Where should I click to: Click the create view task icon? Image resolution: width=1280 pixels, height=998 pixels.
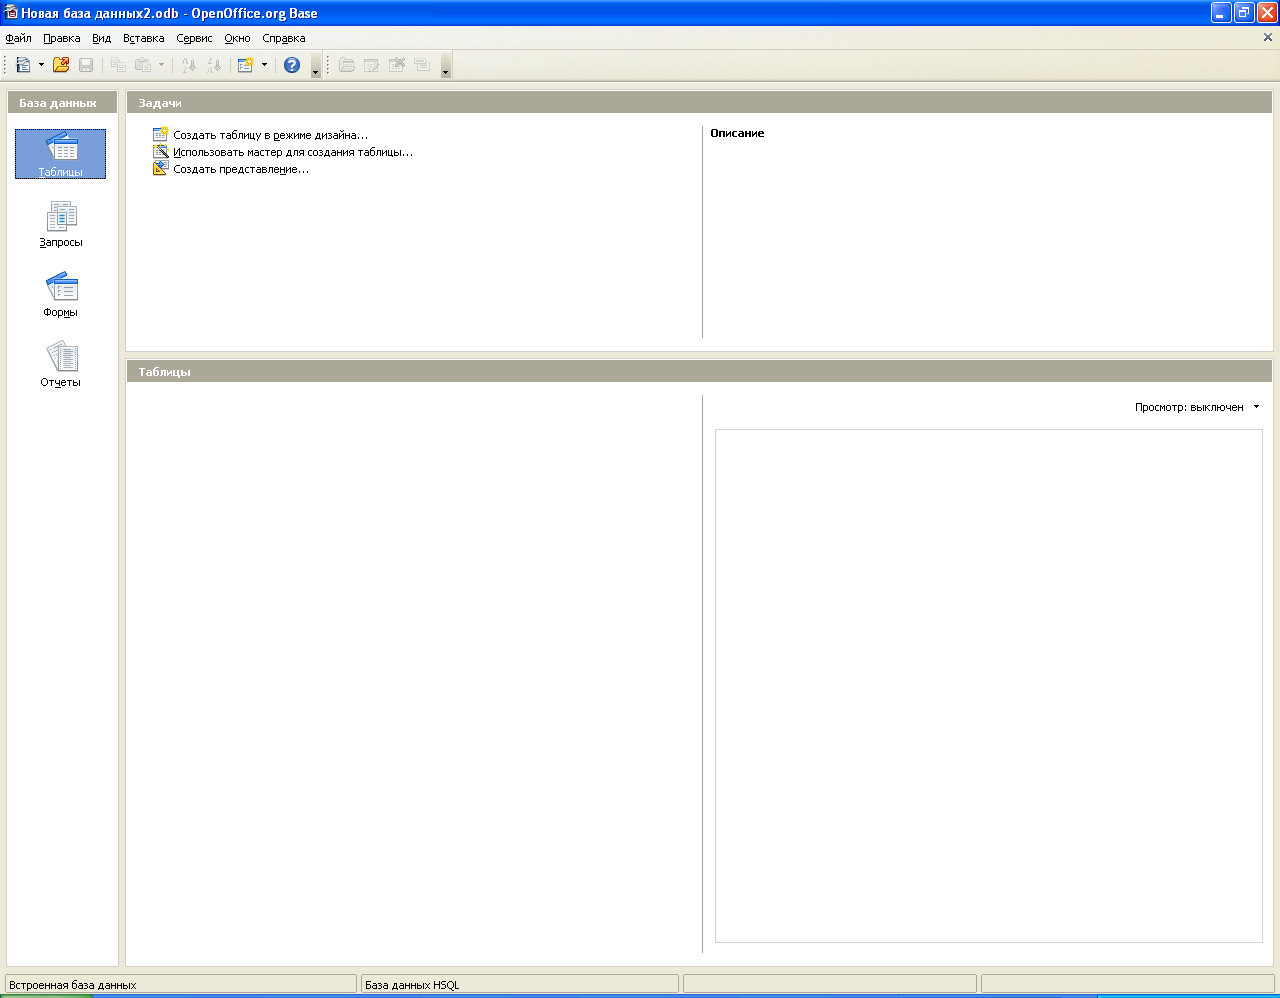tap(160, 169)
